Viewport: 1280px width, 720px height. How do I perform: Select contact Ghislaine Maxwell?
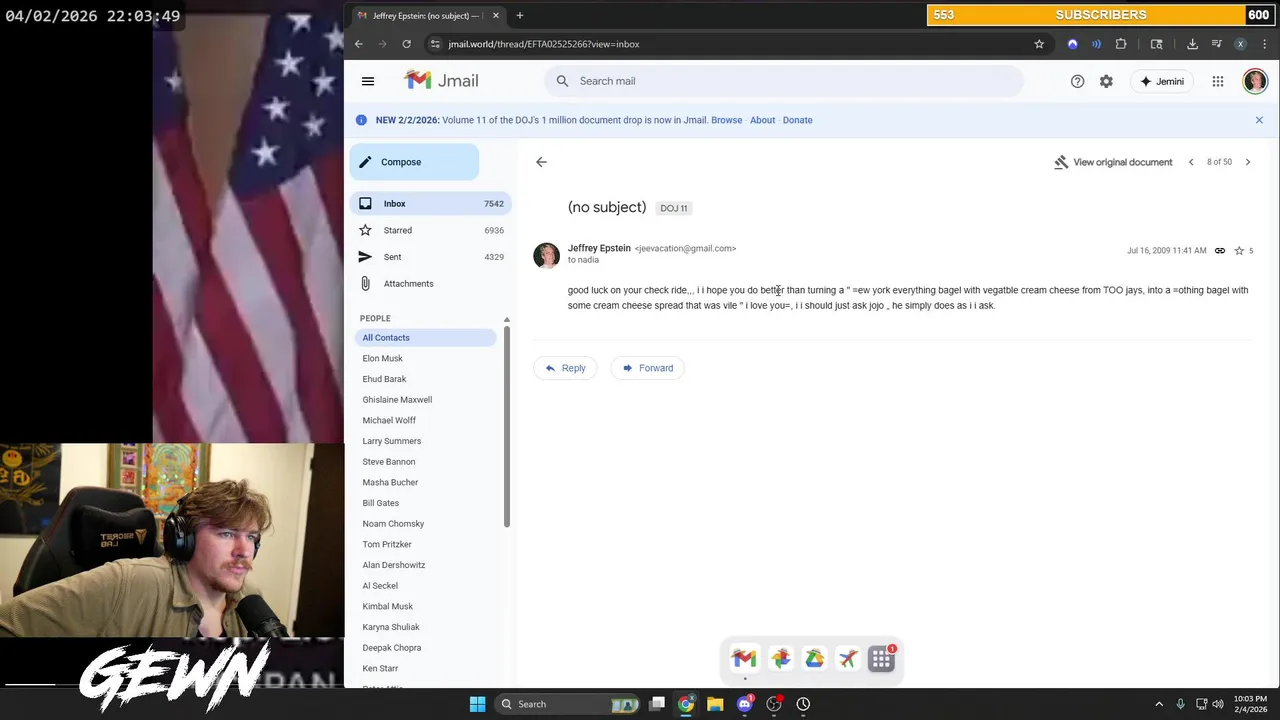coord(397,400)
